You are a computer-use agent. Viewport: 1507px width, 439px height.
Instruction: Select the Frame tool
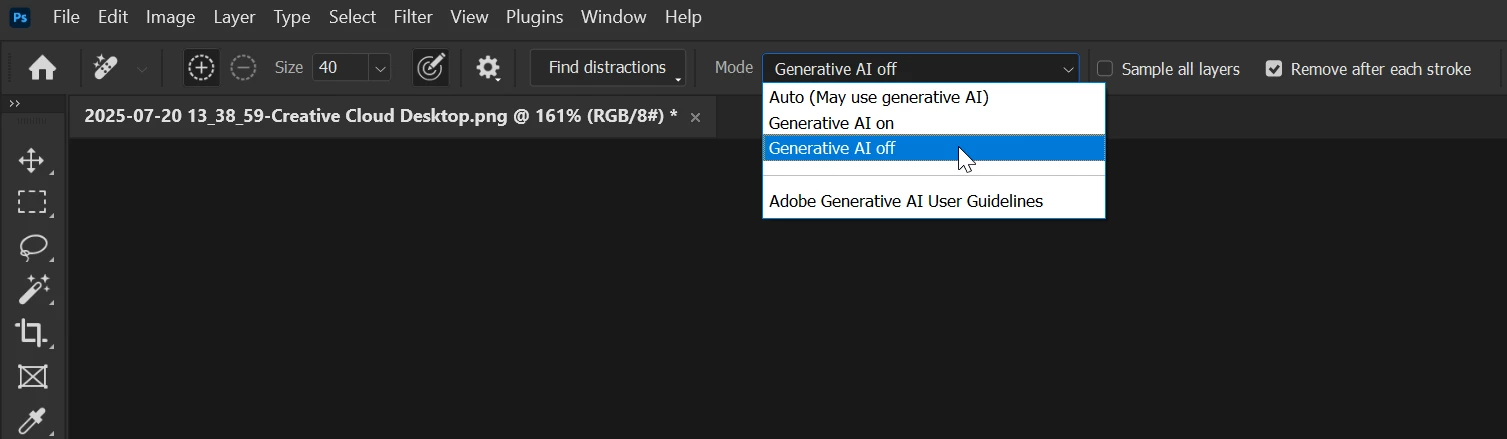click(x=32, y=377)
